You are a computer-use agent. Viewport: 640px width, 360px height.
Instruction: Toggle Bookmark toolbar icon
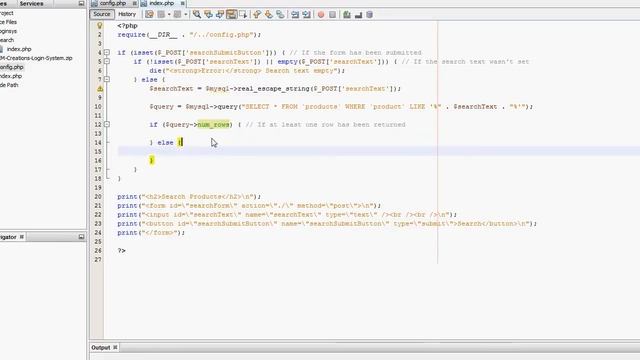point(280,14)
